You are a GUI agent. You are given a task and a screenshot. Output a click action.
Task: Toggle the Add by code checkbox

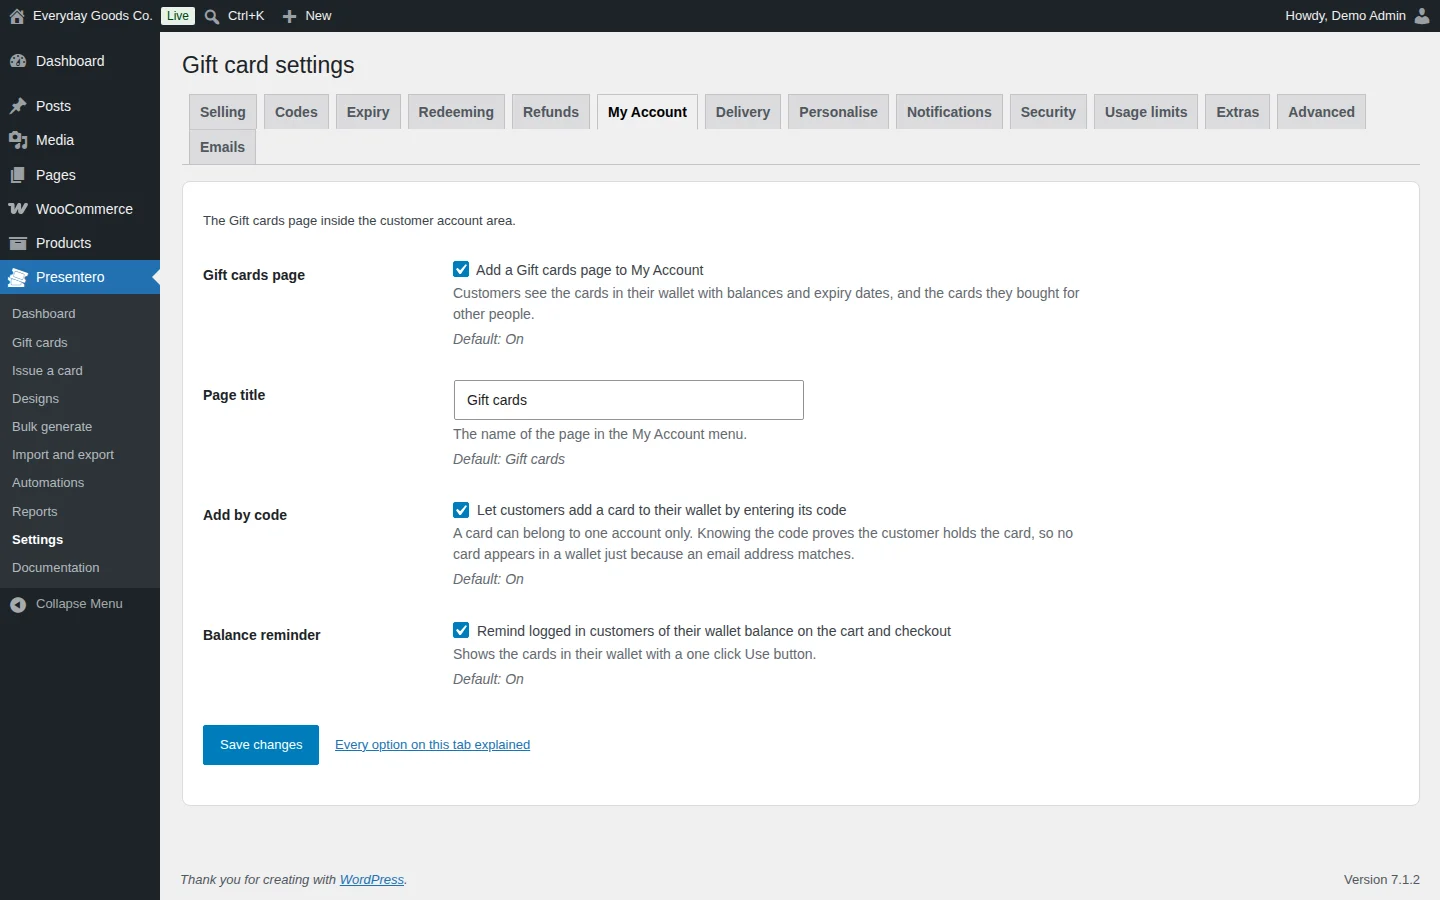click(x=461, y=510)
